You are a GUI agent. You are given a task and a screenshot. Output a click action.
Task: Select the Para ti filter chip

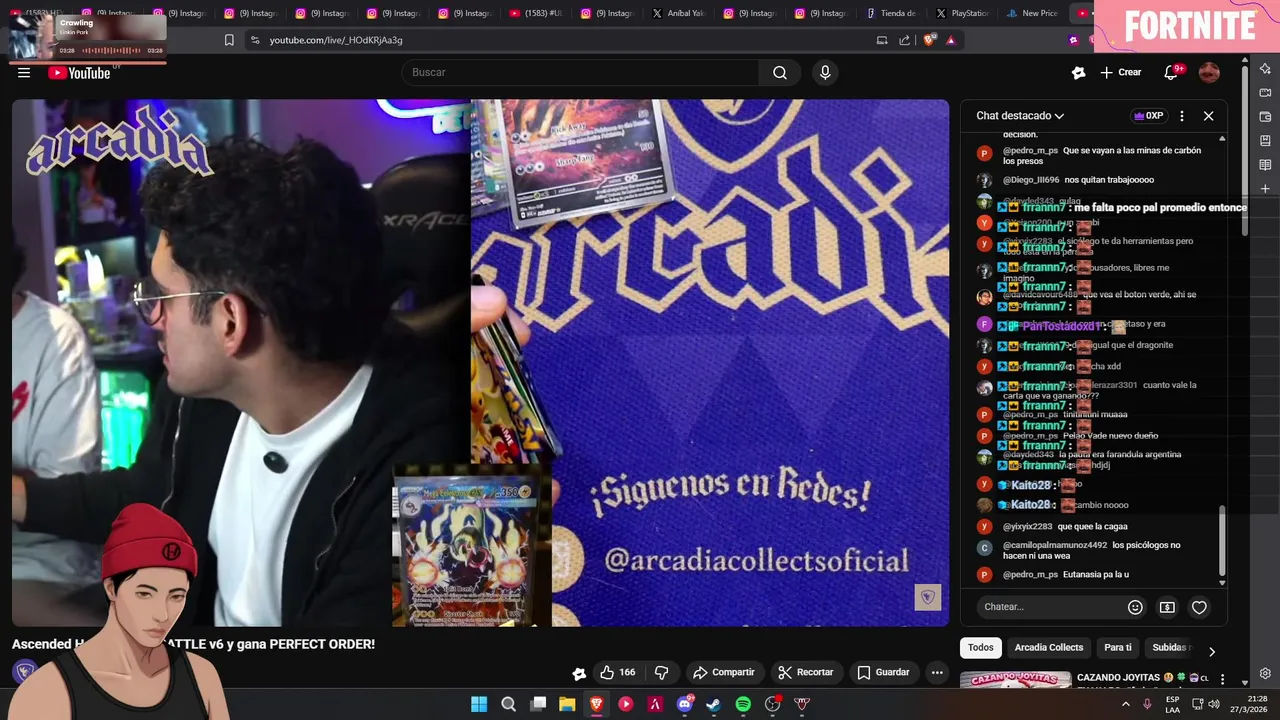(x=1118, y=648)
